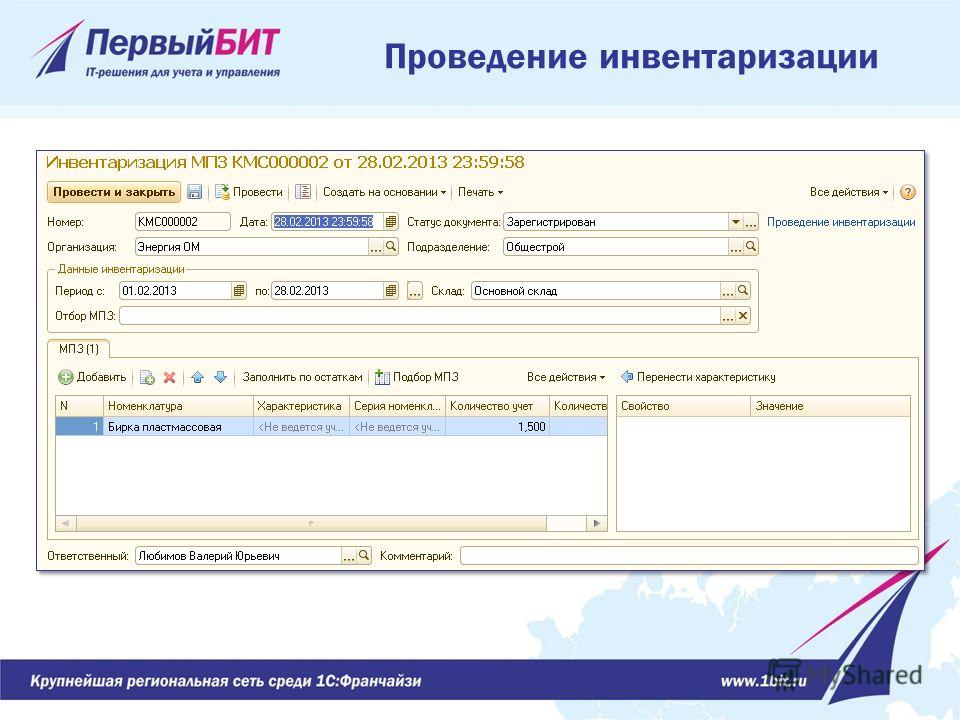Viewport: 960px width, 720px height.
Task: Click the Отбор МПЗ input field
Action: point(420,316)
